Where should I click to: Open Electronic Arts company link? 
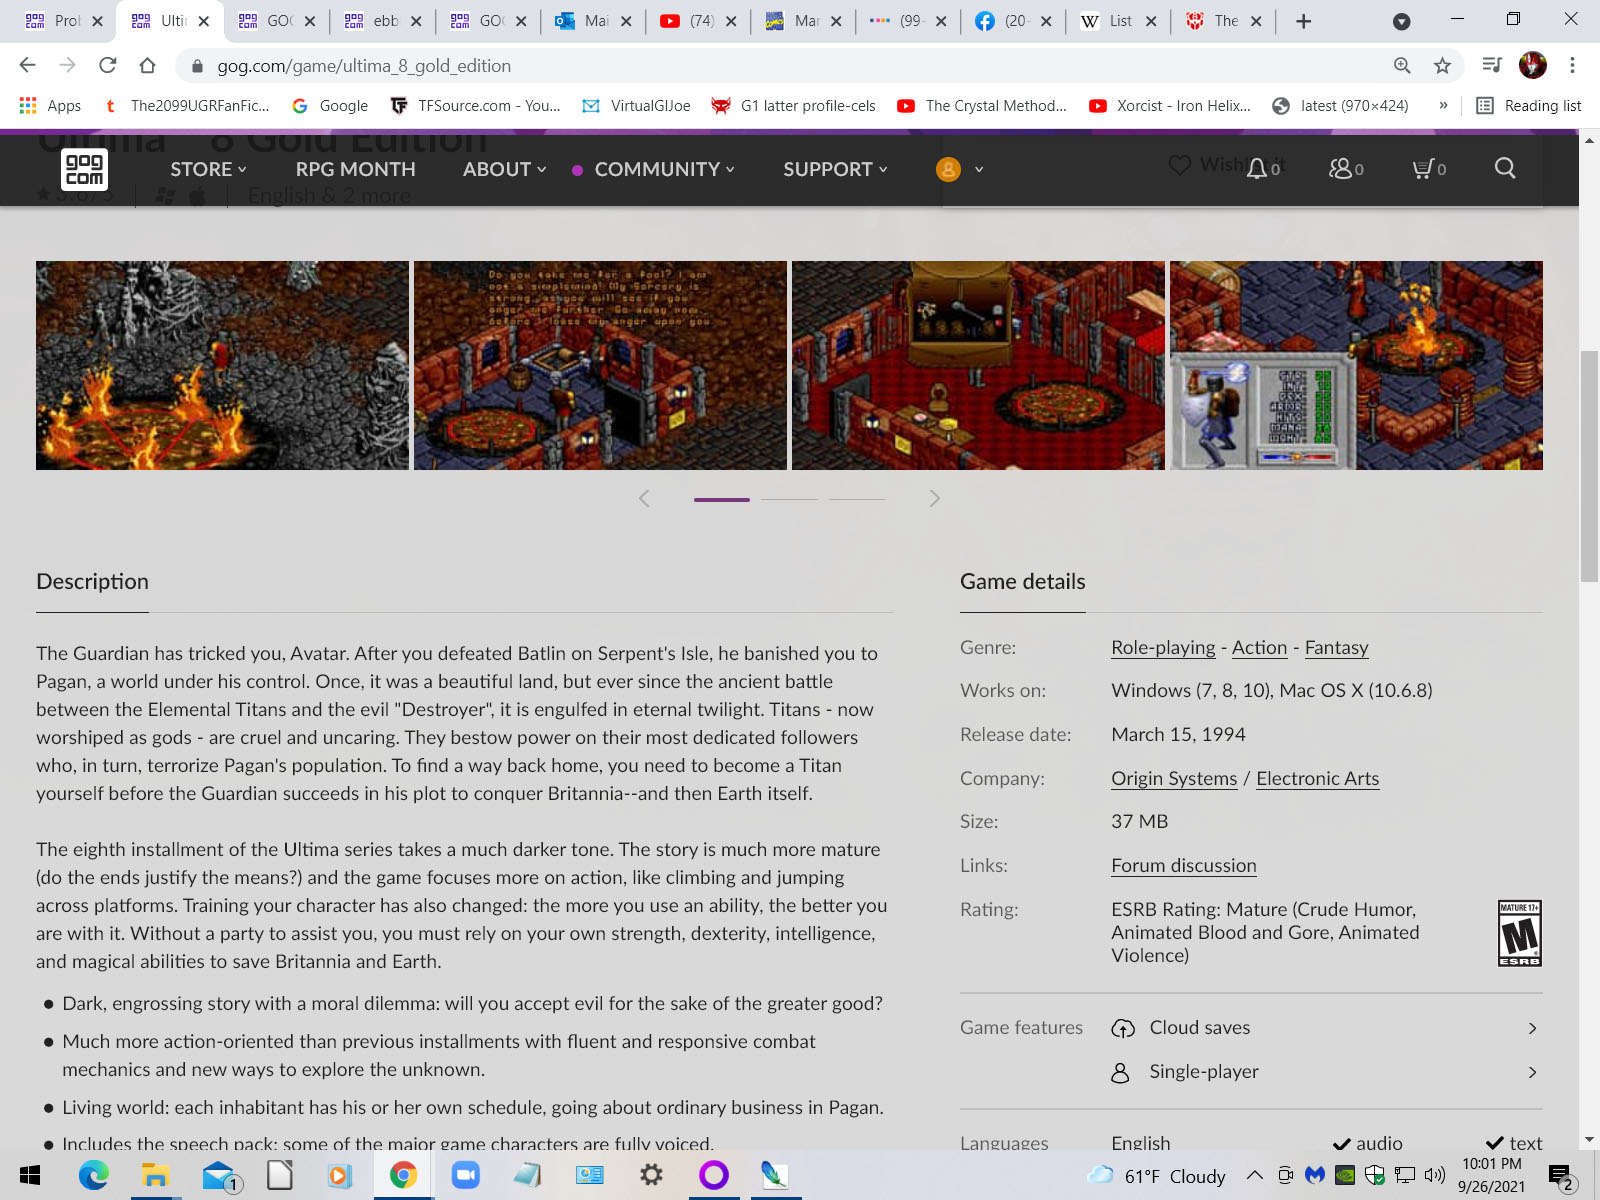pos(1317,778)
